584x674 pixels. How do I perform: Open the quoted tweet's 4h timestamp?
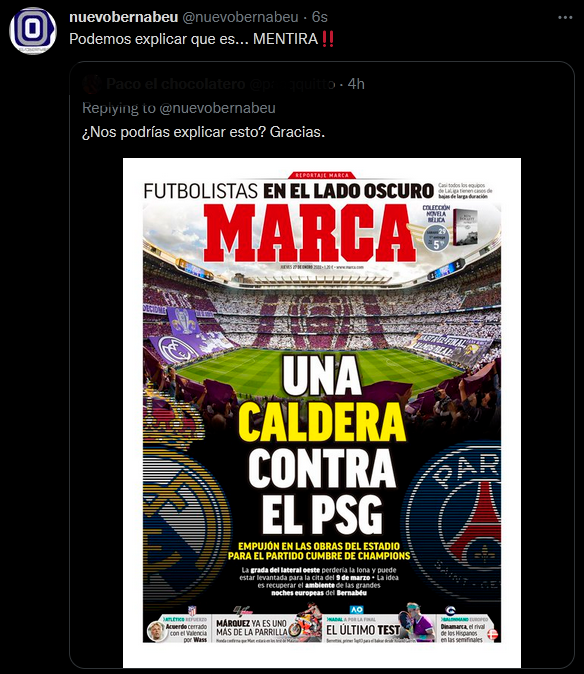coord(356,84)
